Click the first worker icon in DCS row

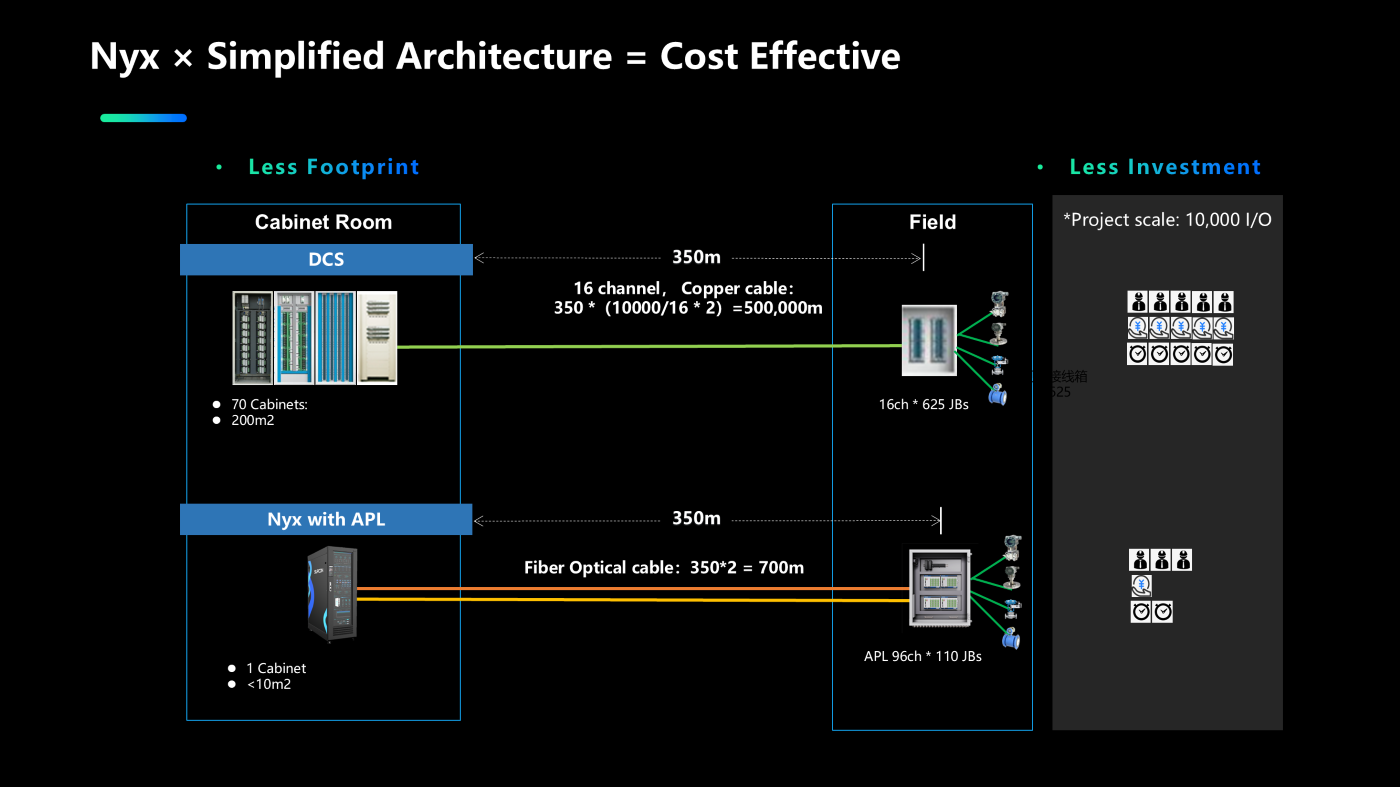(x=1138, y=301)
